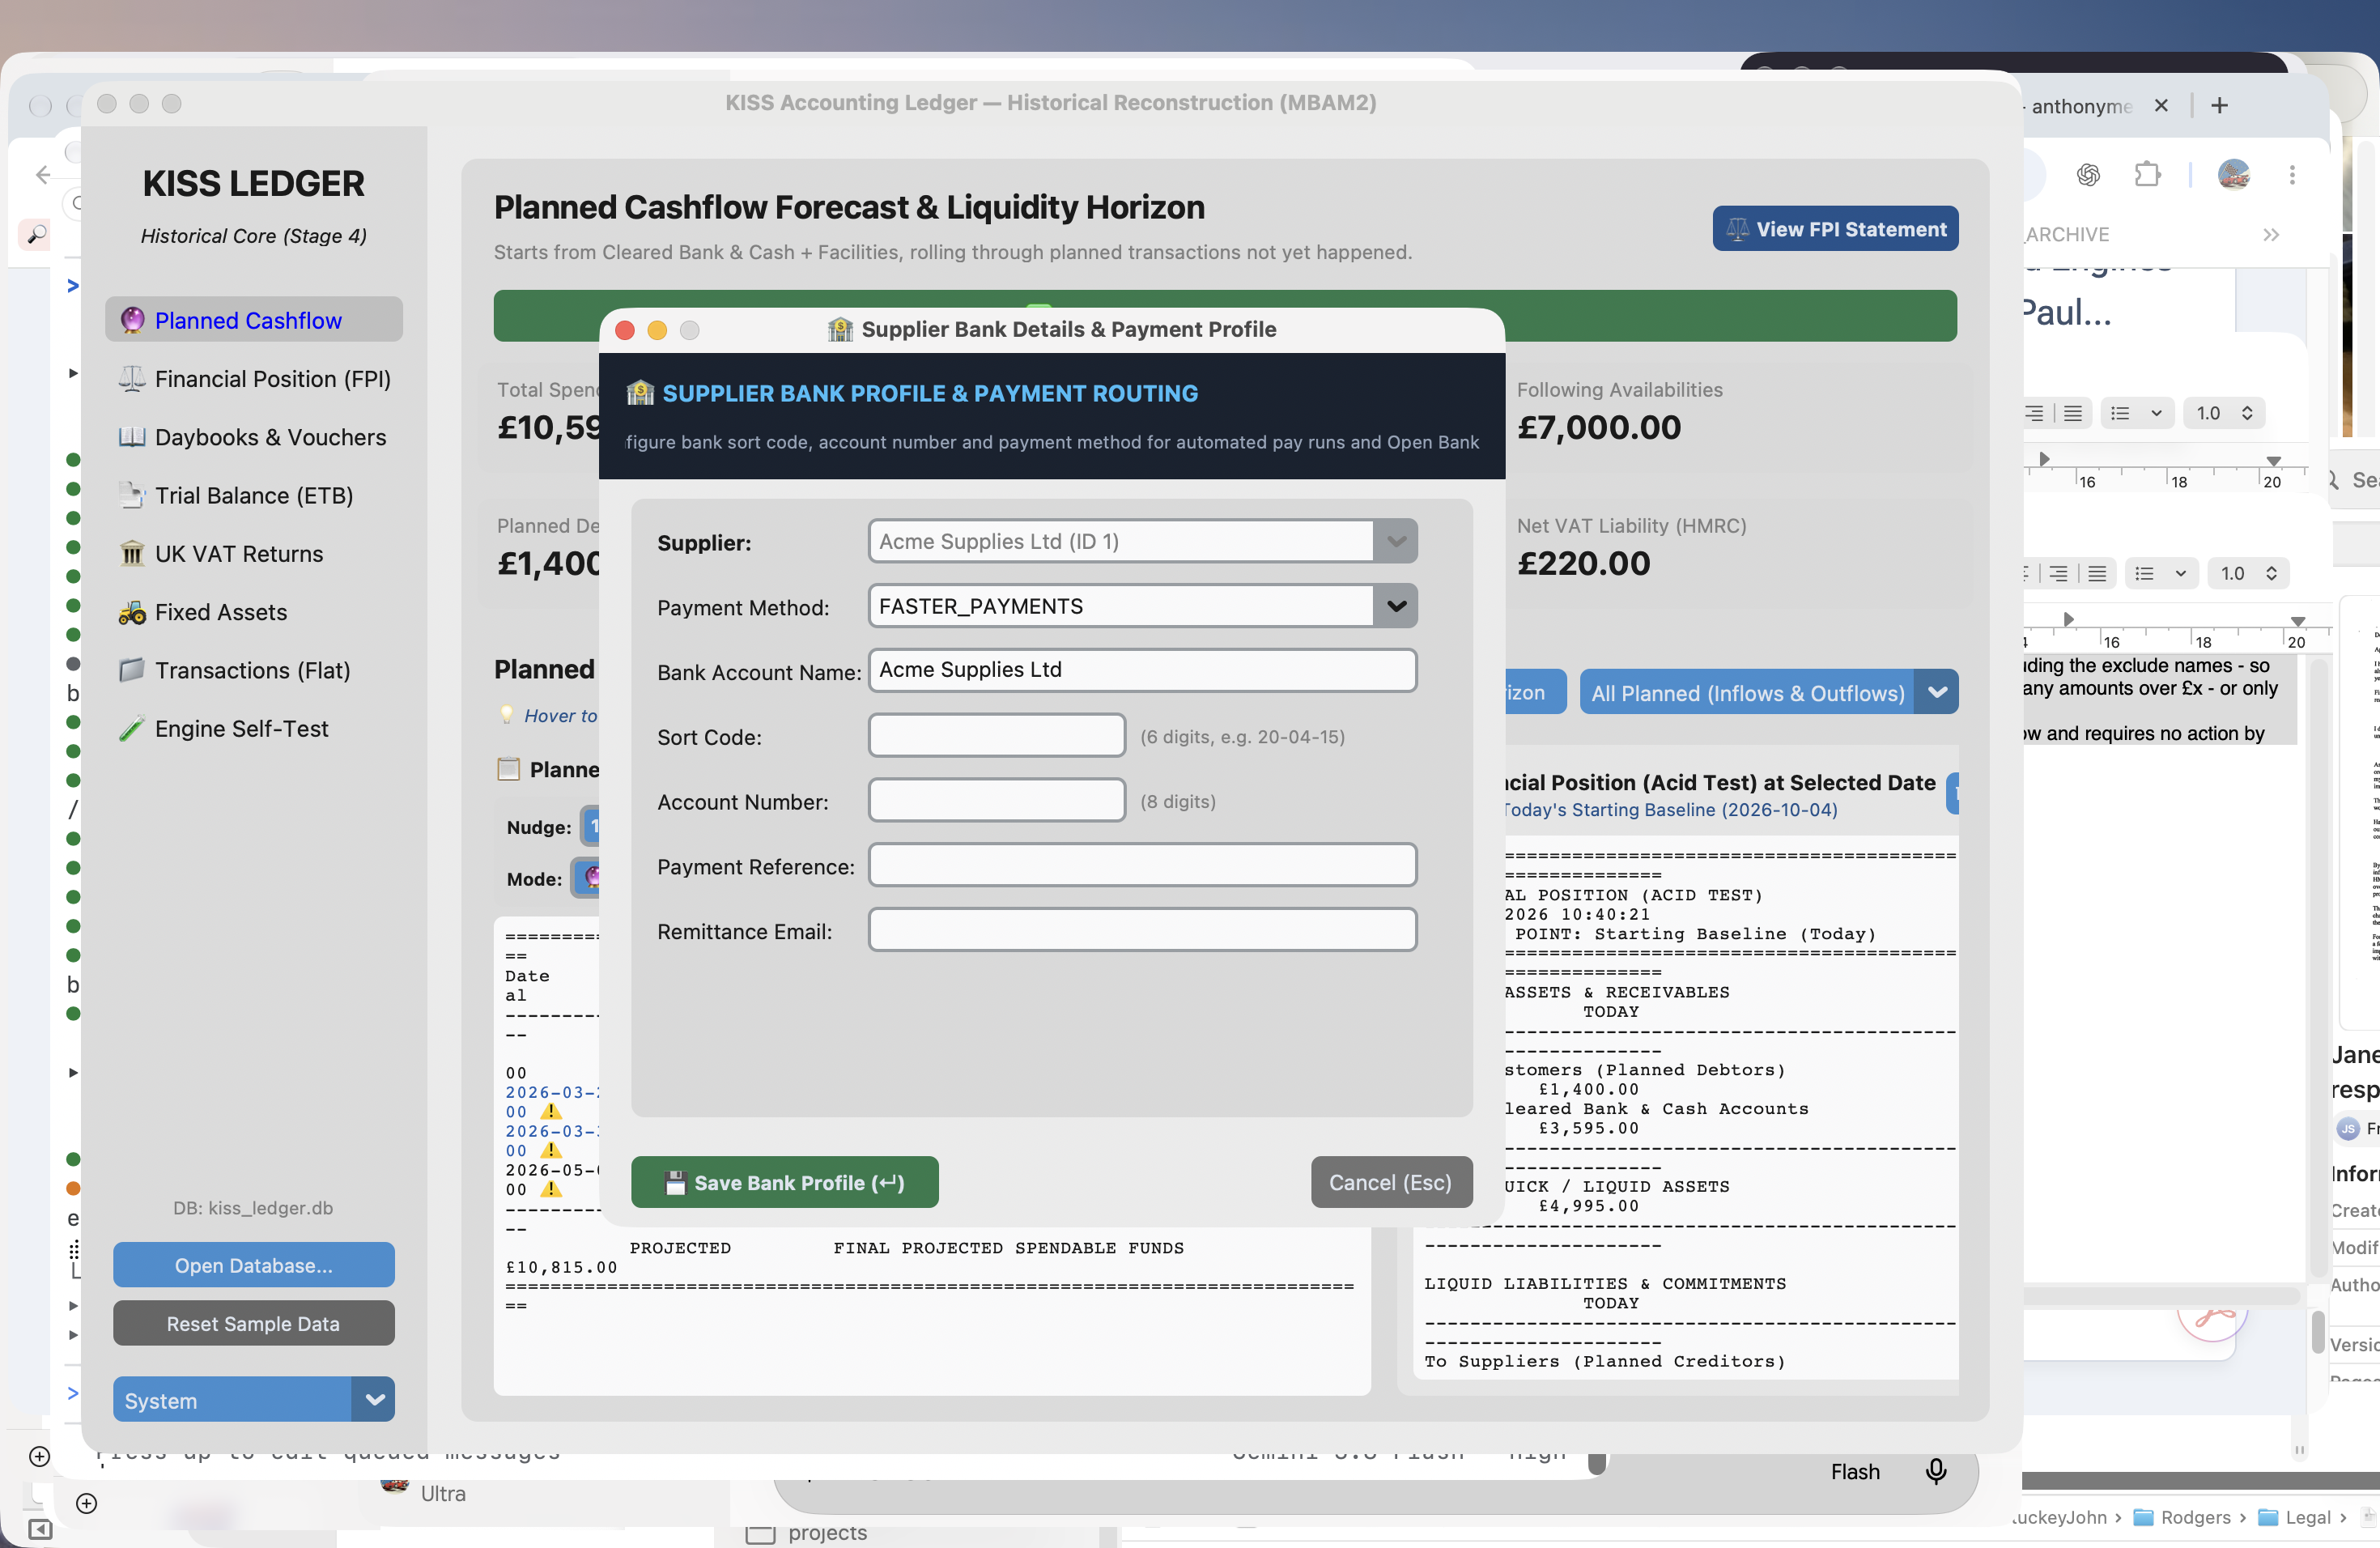The height and width of the screenshot is (1548, 2380).
Task: Click Reset Sample Data button
Action: point(253,1323)
